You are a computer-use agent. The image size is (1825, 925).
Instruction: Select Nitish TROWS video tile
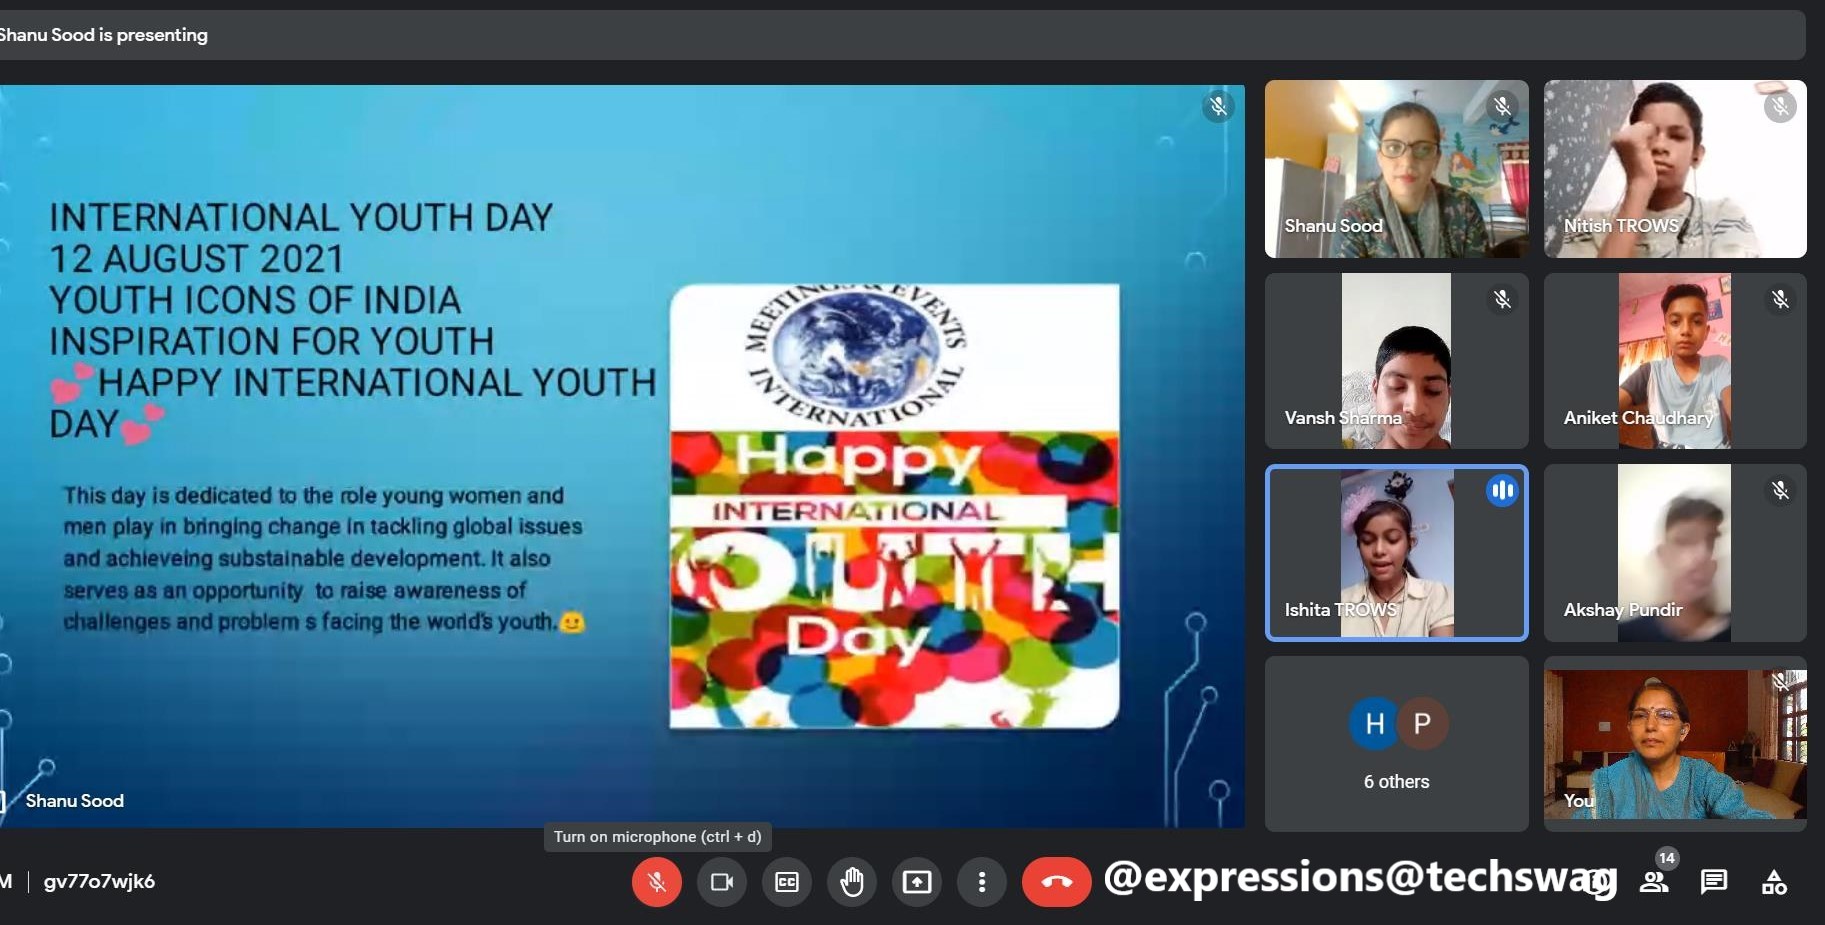tap(1675, 169)
